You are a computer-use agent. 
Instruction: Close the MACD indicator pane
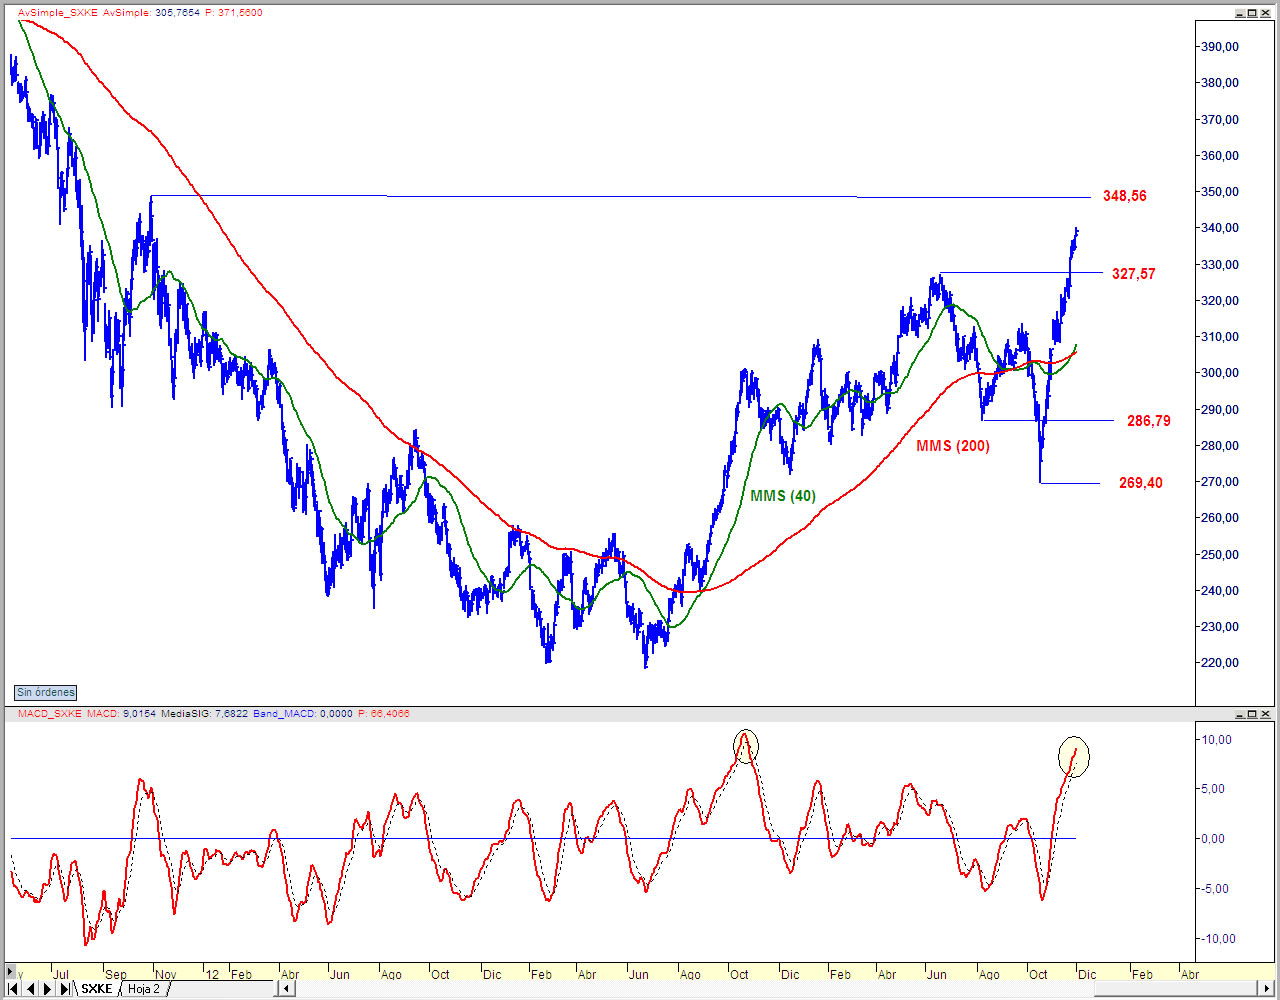pos(1266,714)
